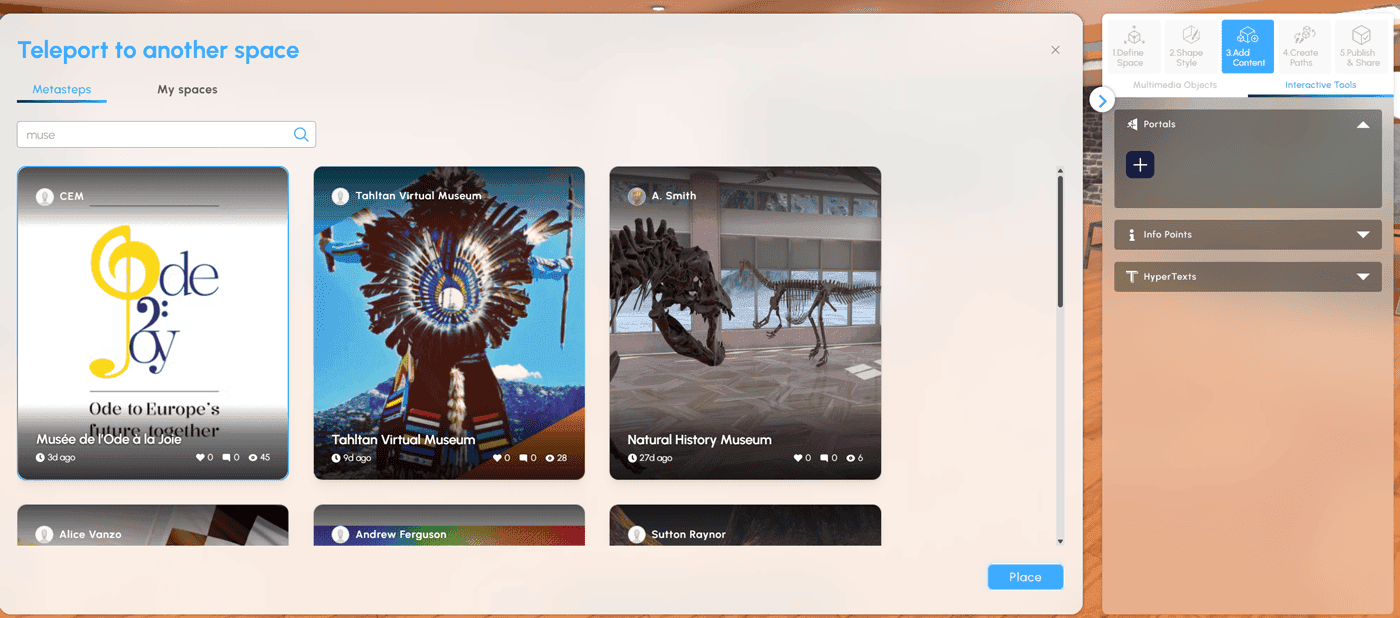Click A. Smith author avatar
Image resolution: width=1400 pixels, height=618 pixels.
[637, 196]
